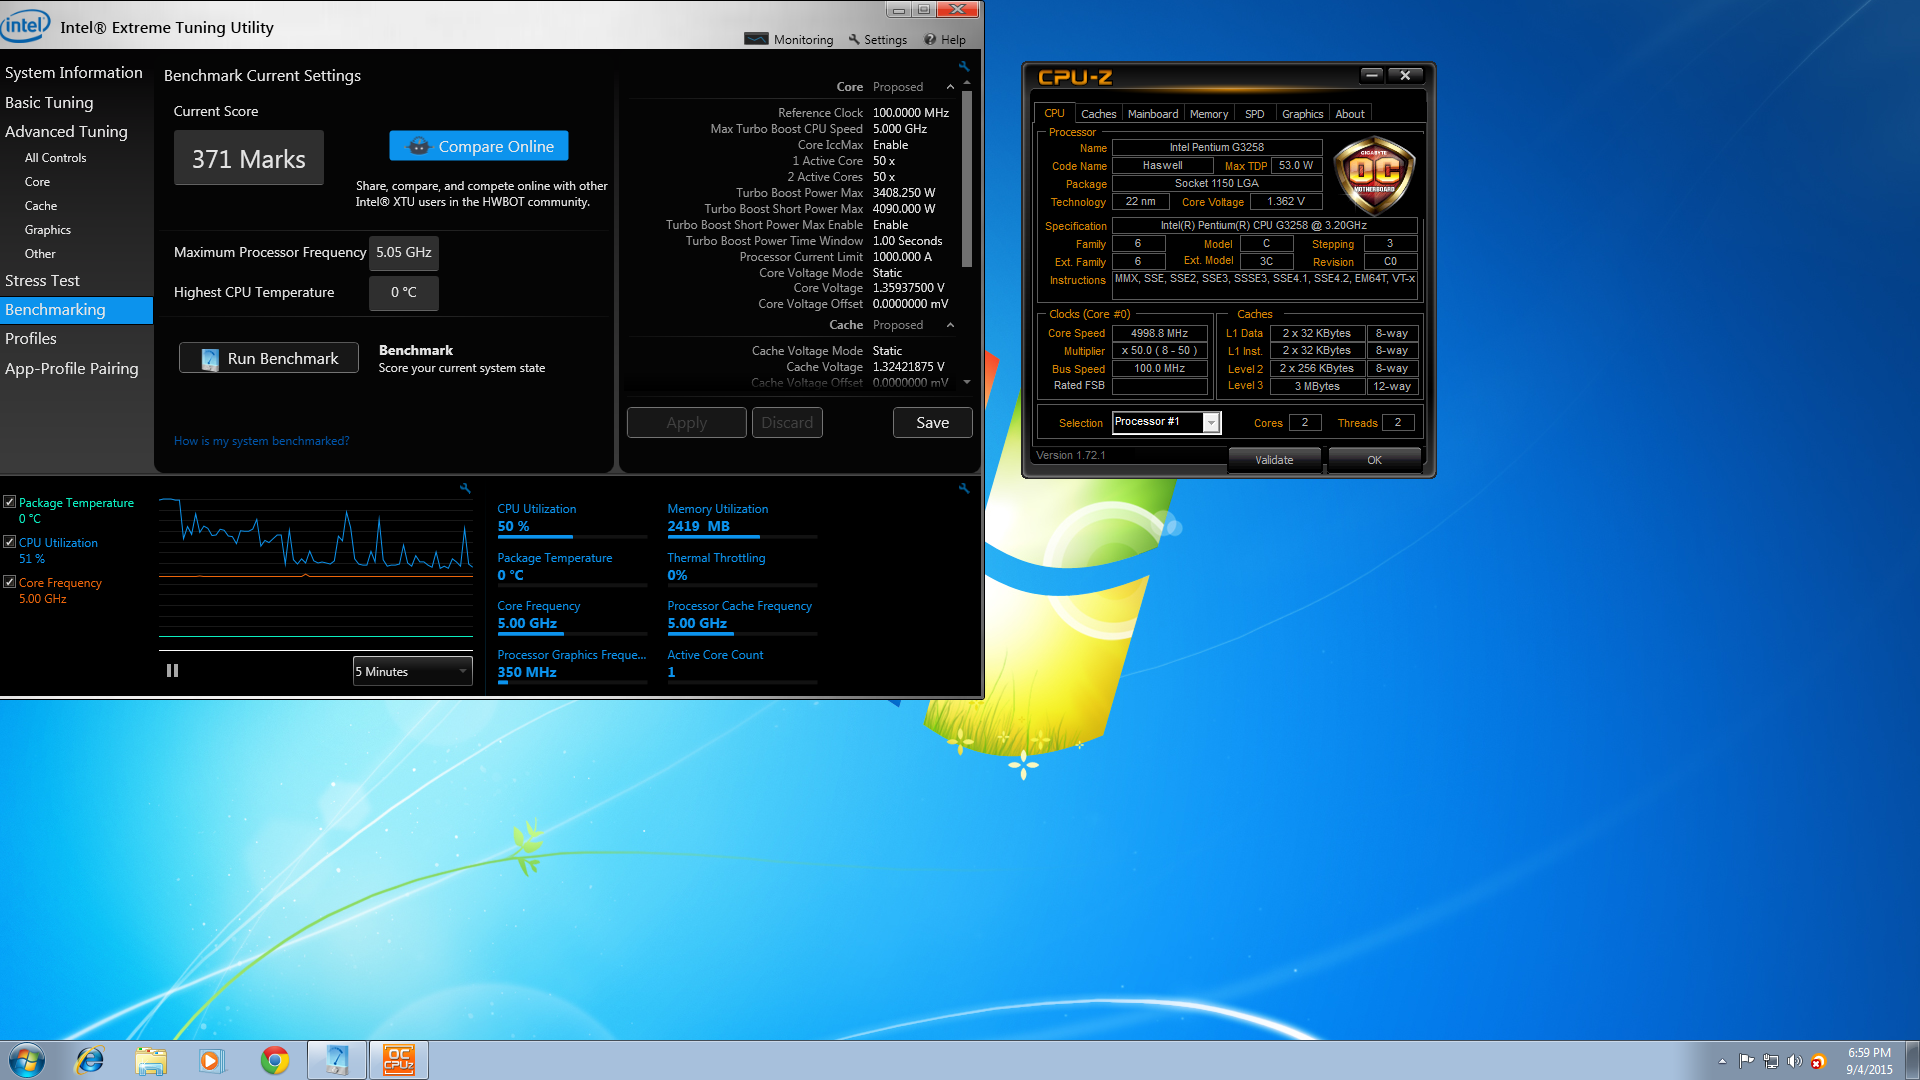Click the Core Voltage value 1.35937500 V
This screenshot has width=1920, height=1080.
(x=908, y=288)
